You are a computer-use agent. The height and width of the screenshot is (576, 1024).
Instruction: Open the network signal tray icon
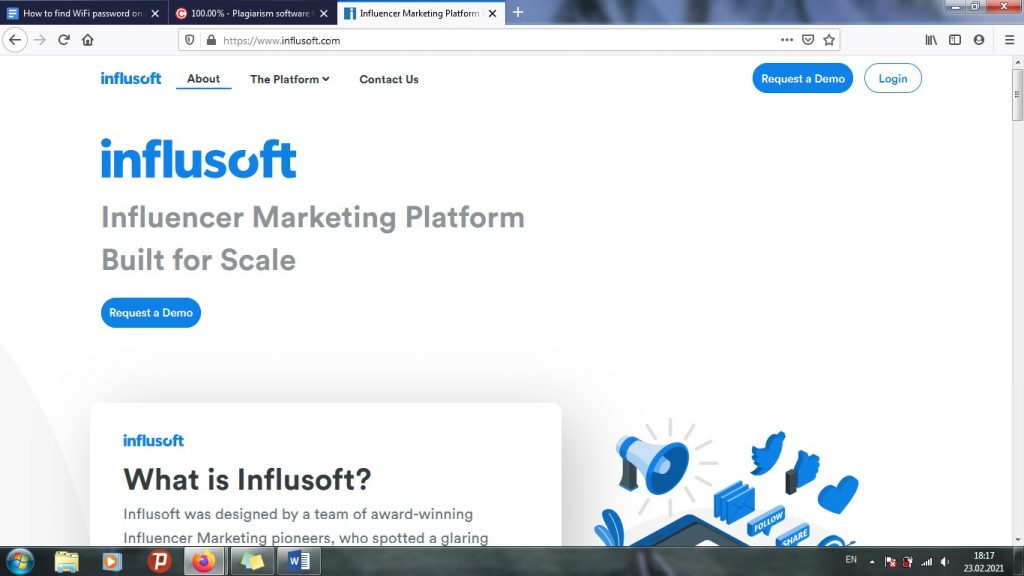(x=926, y=562)
